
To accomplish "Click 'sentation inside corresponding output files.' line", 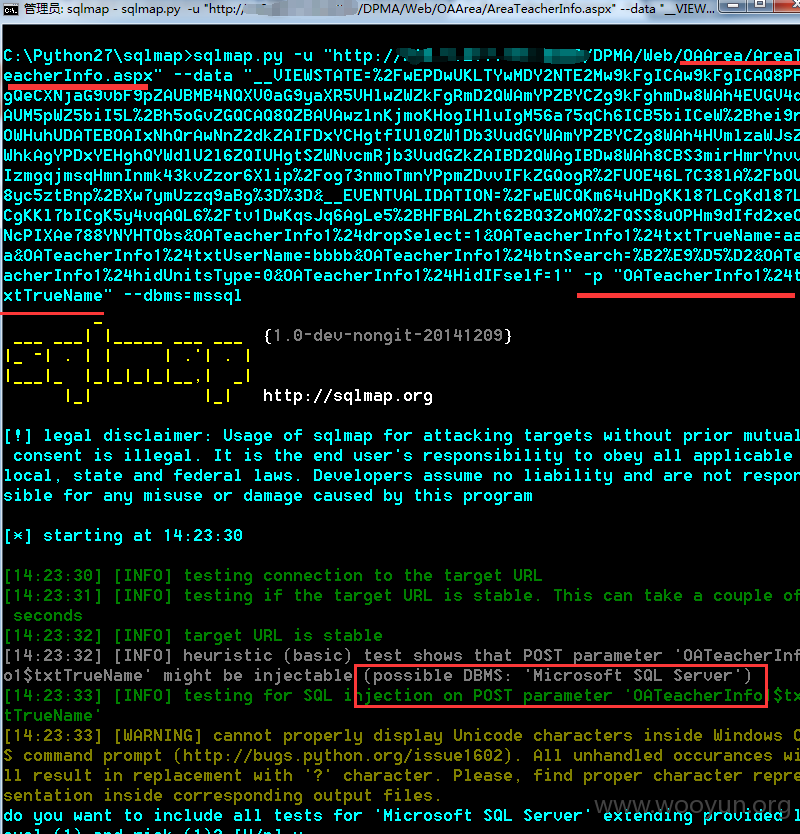I will [x=222, y=796].
